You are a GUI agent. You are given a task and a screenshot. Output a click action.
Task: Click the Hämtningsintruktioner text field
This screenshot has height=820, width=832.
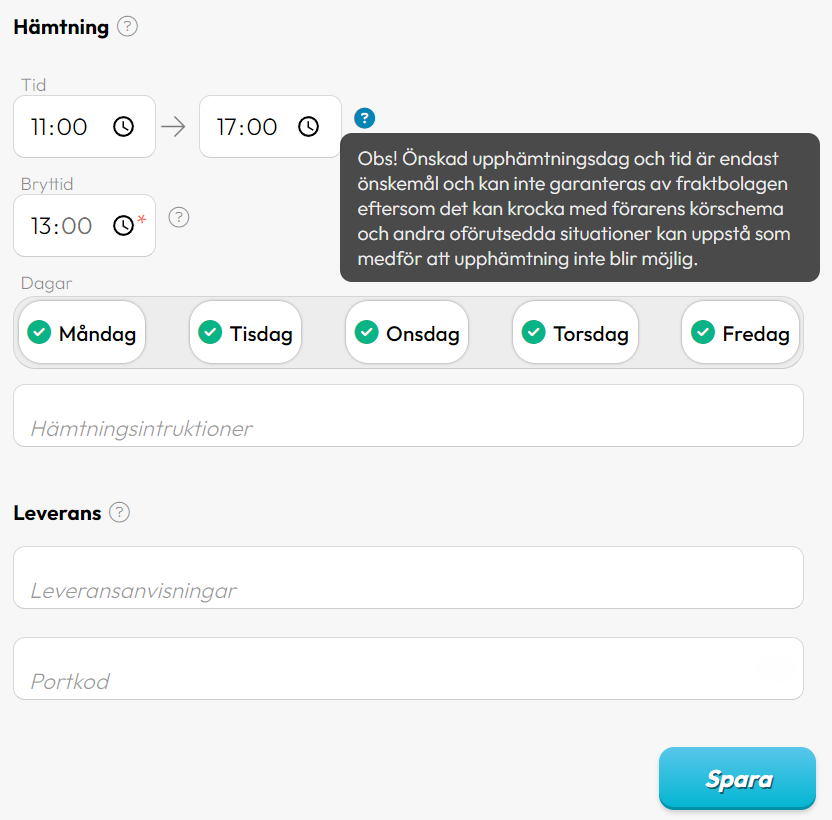(x=408, y=416)
